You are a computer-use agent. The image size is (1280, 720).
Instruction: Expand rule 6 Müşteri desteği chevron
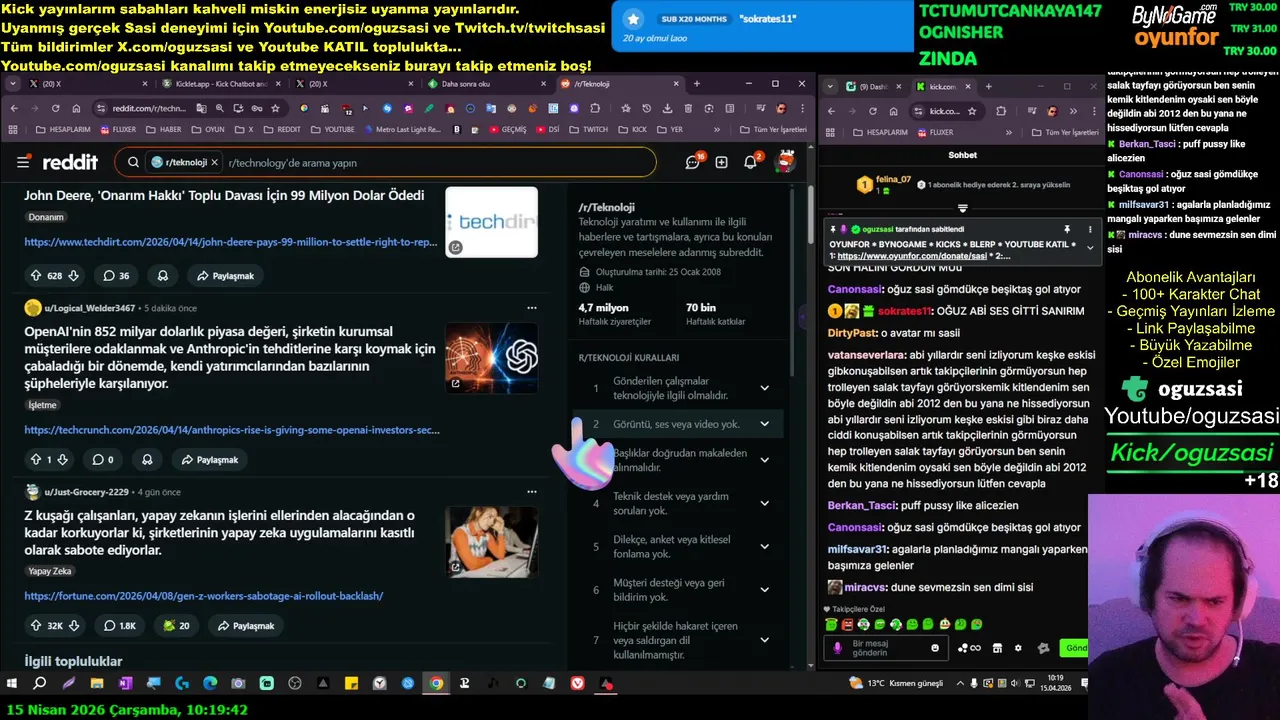coord(765,590)
